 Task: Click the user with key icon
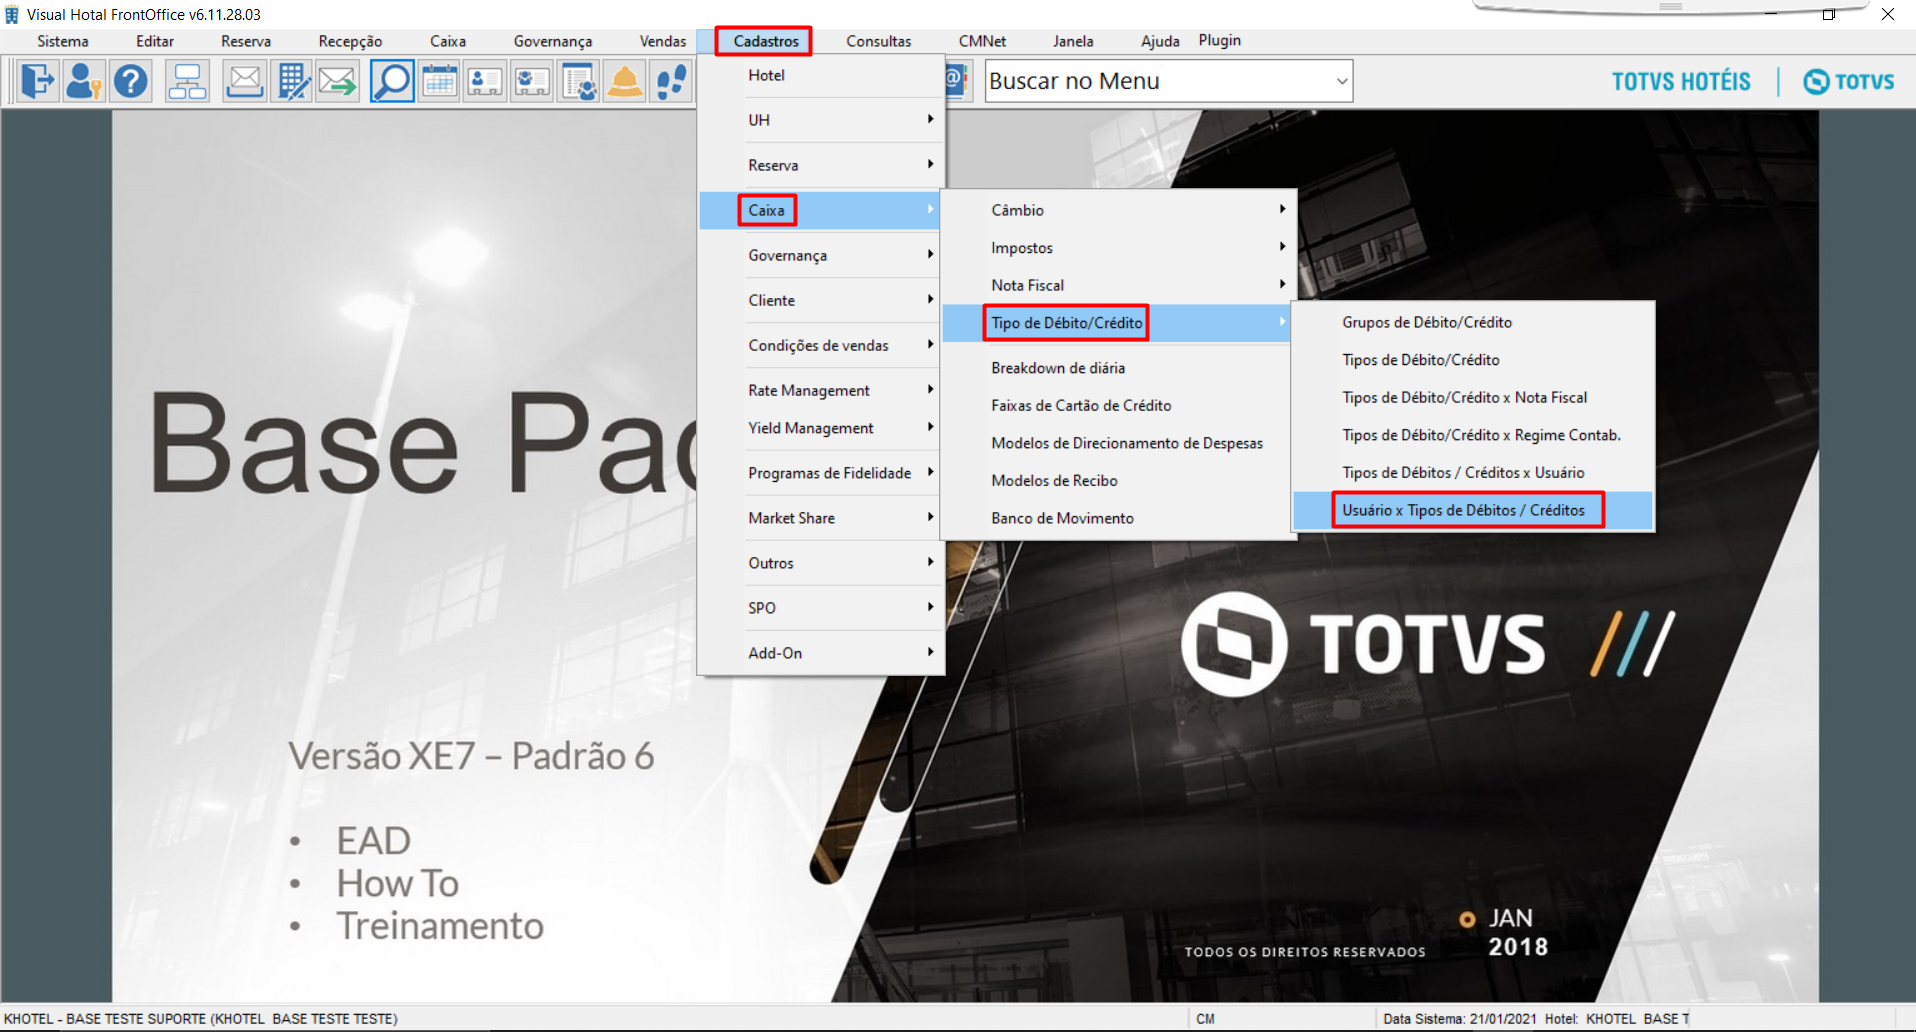[84, 81]
